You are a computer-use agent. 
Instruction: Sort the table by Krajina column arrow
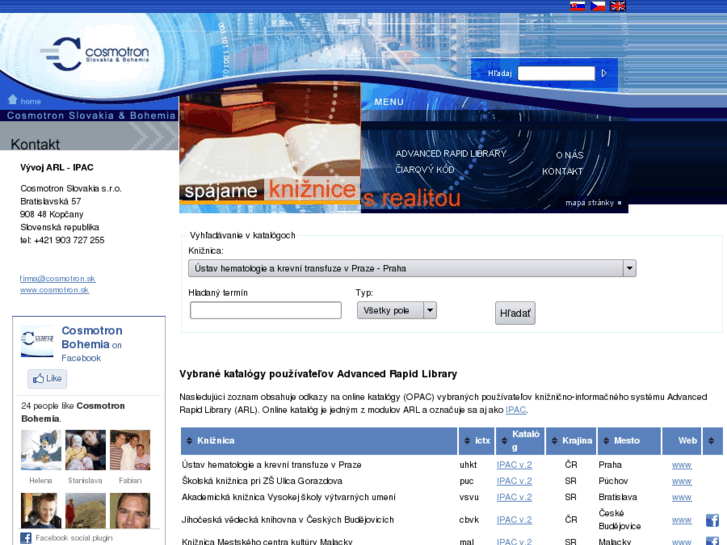coord(554,441)
